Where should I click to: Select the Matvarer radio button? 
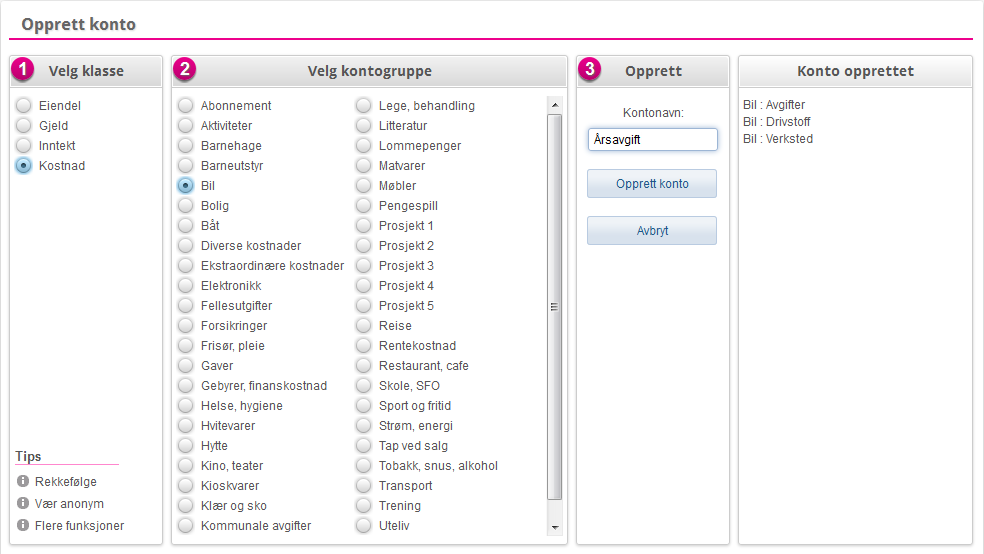[x=363, y=166]
